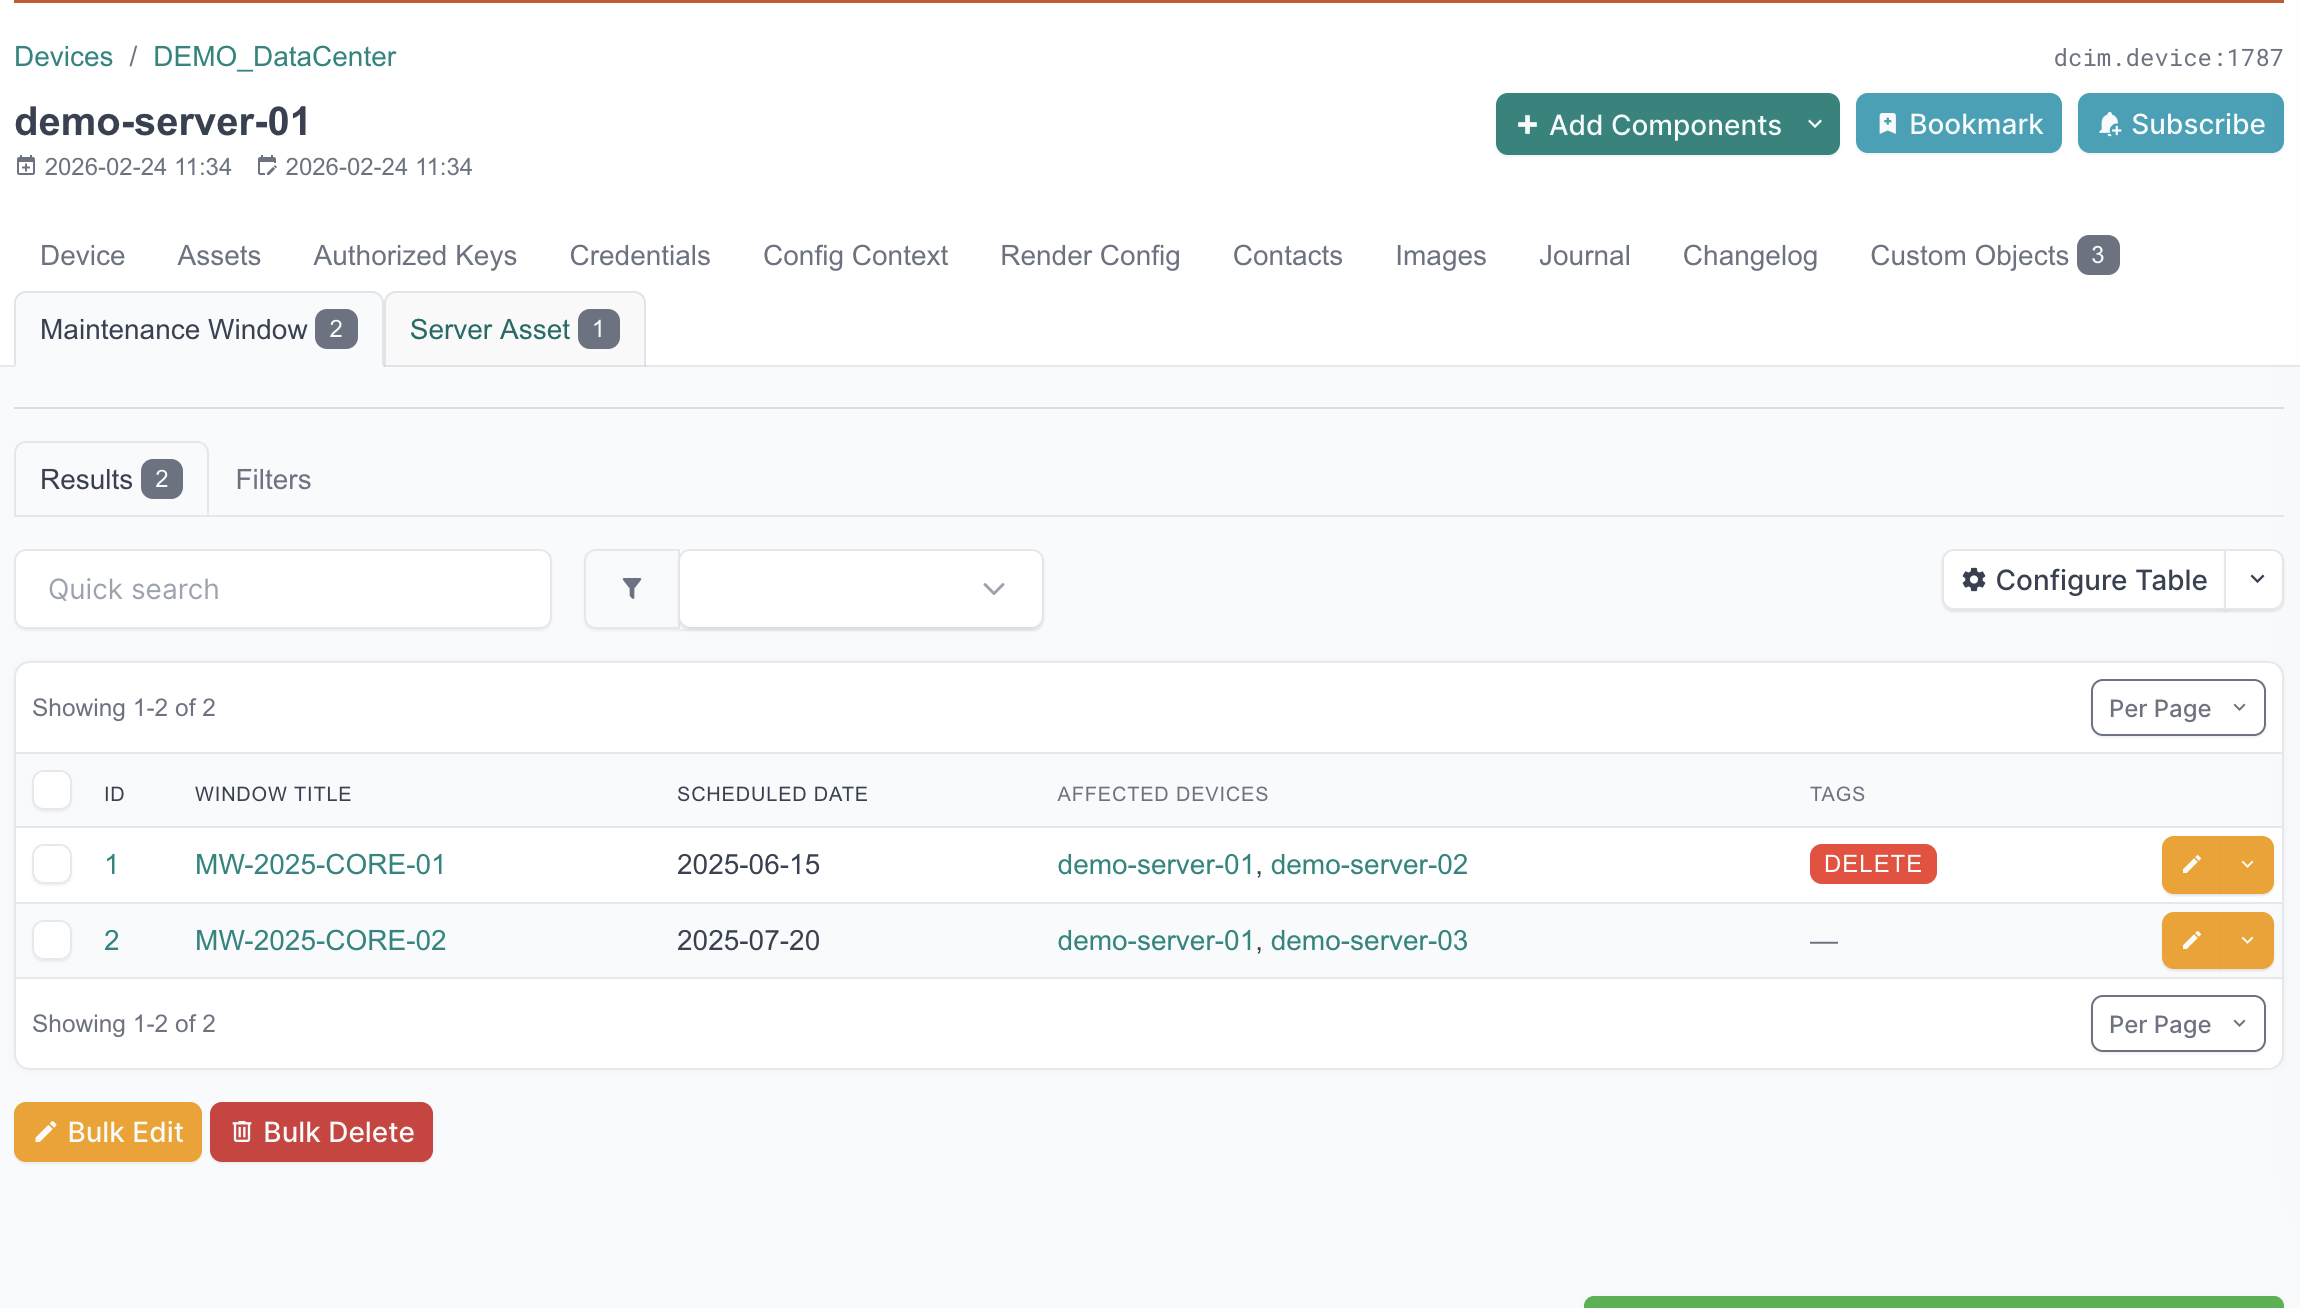Open the Configure Table caret menu
This screenshot has height=1308, width=2300.
(2256, 580)
